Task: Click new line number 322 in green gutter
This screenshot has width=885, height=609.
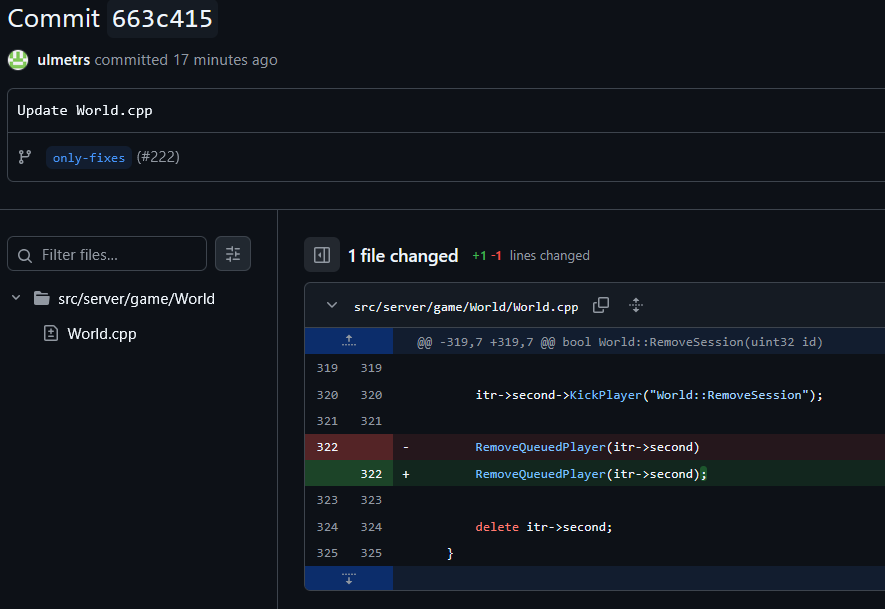Action: 371,474
